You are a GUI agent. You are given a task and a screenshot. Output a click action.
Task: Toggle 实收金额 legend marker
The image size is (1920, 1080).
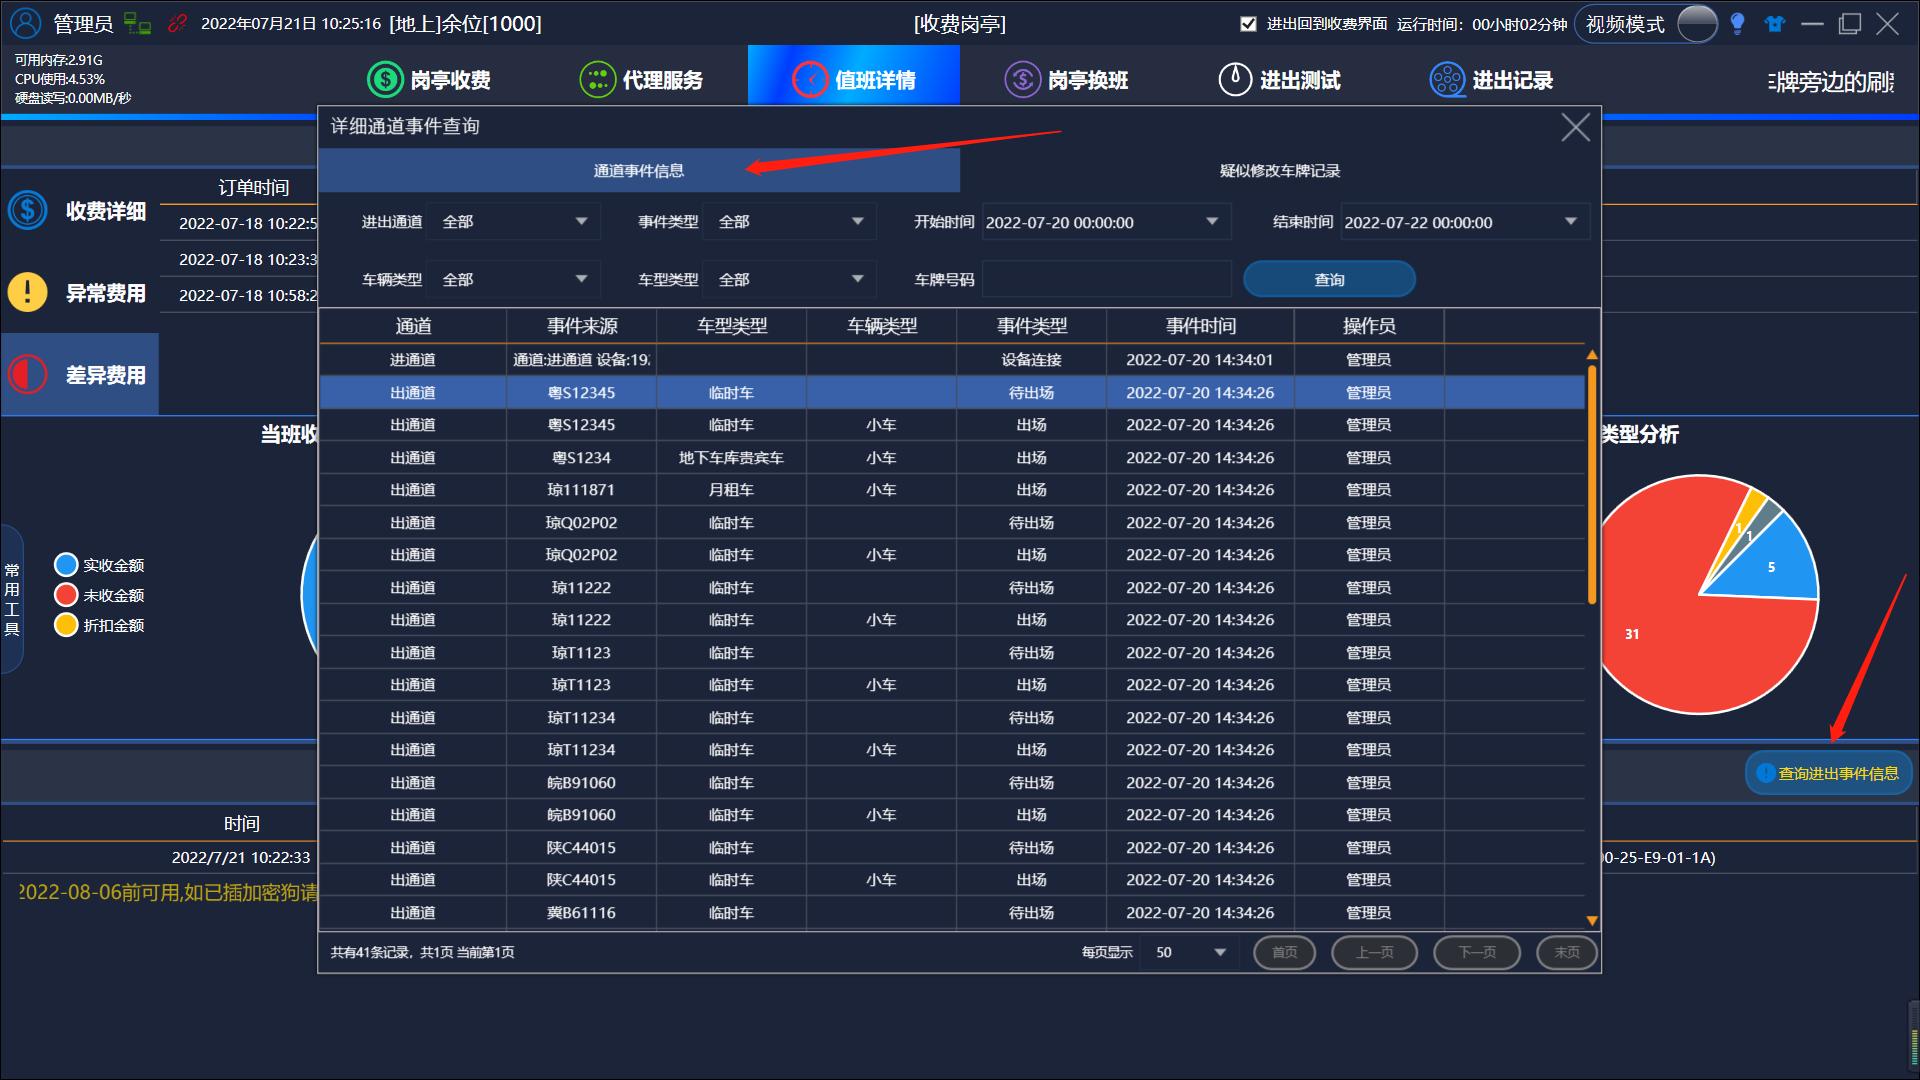click(x=66, y=565)
